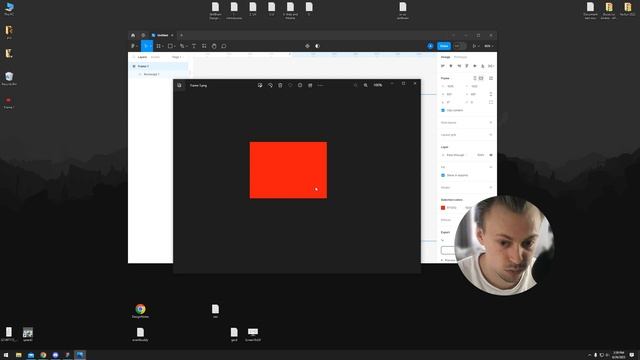The image size is (640, 360).
Task: Show file info in Photos
Action: coord(300,85)
